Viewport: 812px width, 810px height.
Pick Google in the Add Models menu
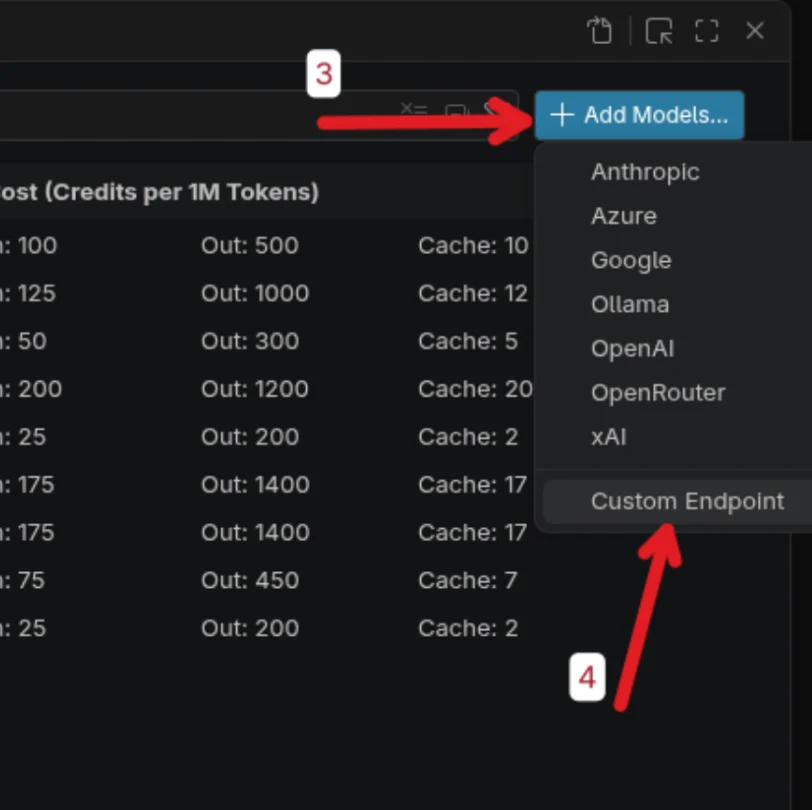click(x=631, y=260)
